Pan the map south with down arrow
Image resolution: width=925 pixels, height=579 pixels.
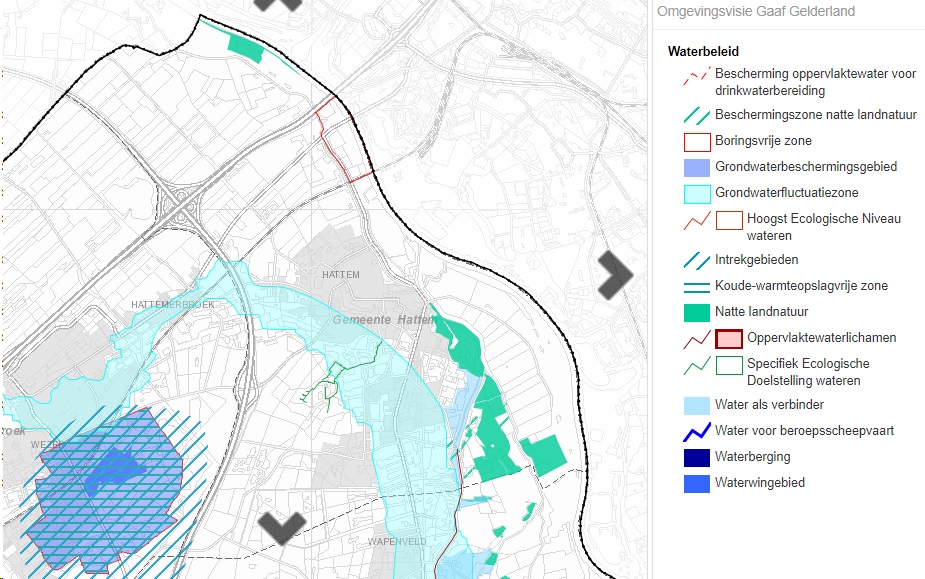click(282, 528)
